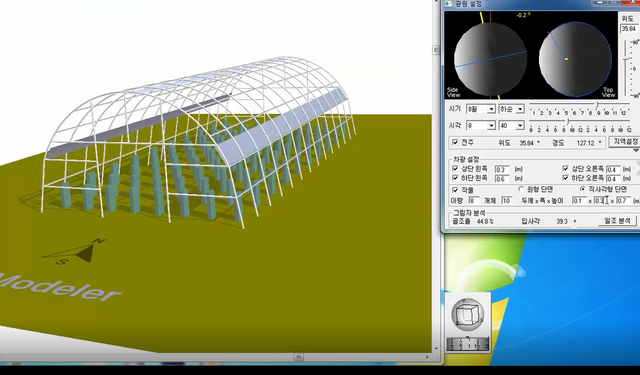Disable the 하단 오른쪽 checkbox

click(565, 178)
